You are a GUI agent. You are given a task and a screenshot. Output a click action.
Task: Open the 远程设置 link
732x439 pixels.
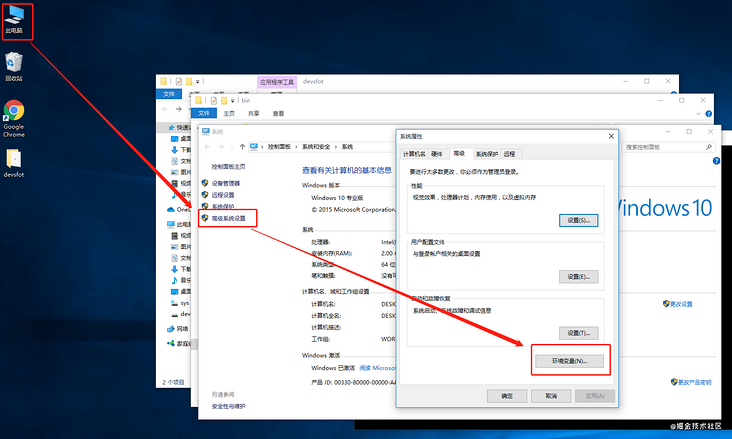coord(223,195)
